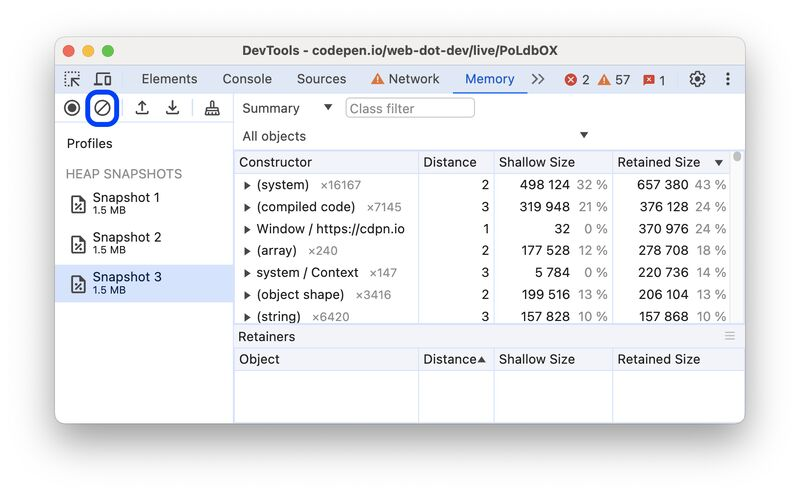Click the Snapshot 3 file icon
Image resolution: width=800 pixels, height=496 pixels.
[78, 284]
